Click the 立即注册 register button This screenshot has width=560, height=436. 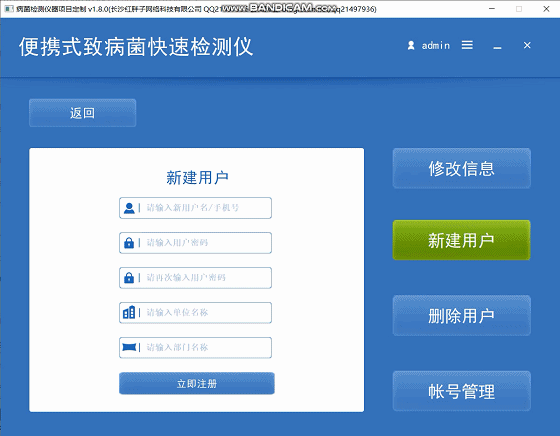[197, 384]
